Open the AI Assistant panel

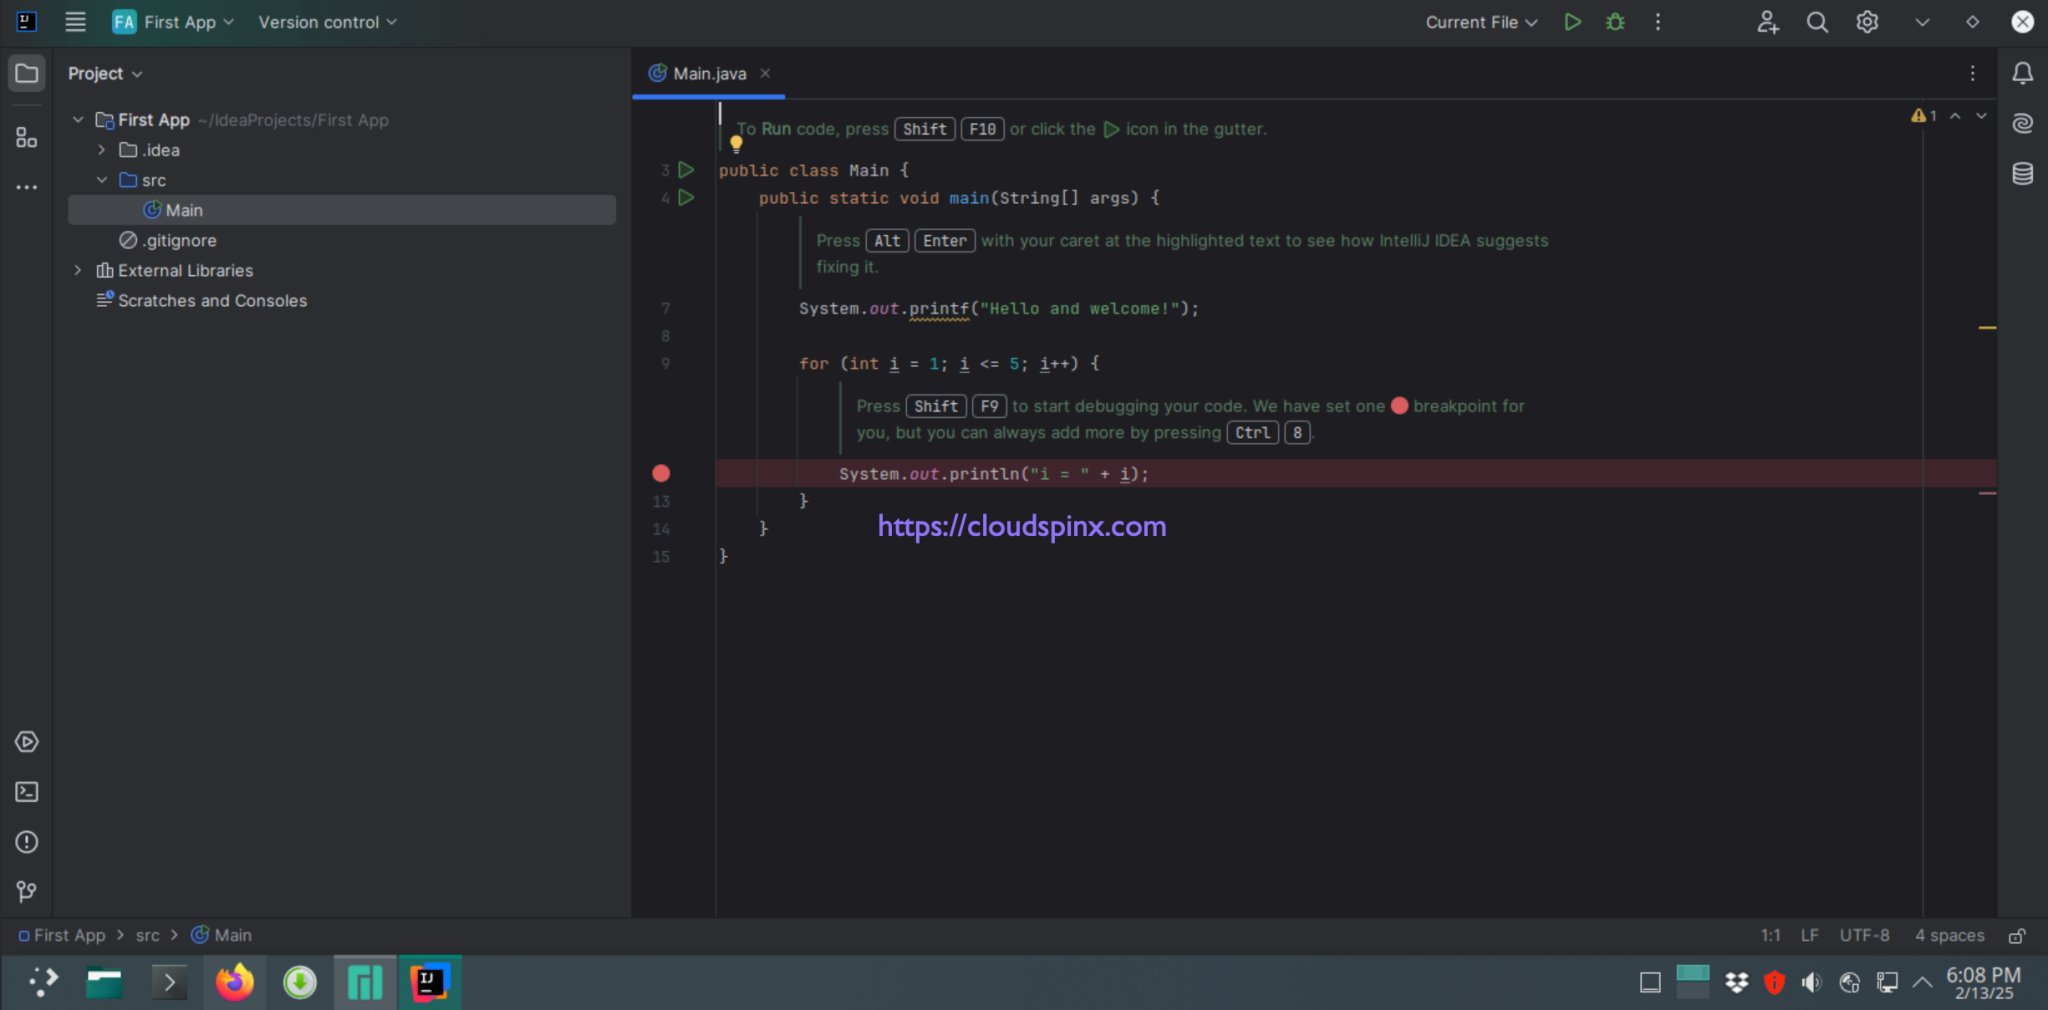pyautogui.click(x=2023, y=123)
